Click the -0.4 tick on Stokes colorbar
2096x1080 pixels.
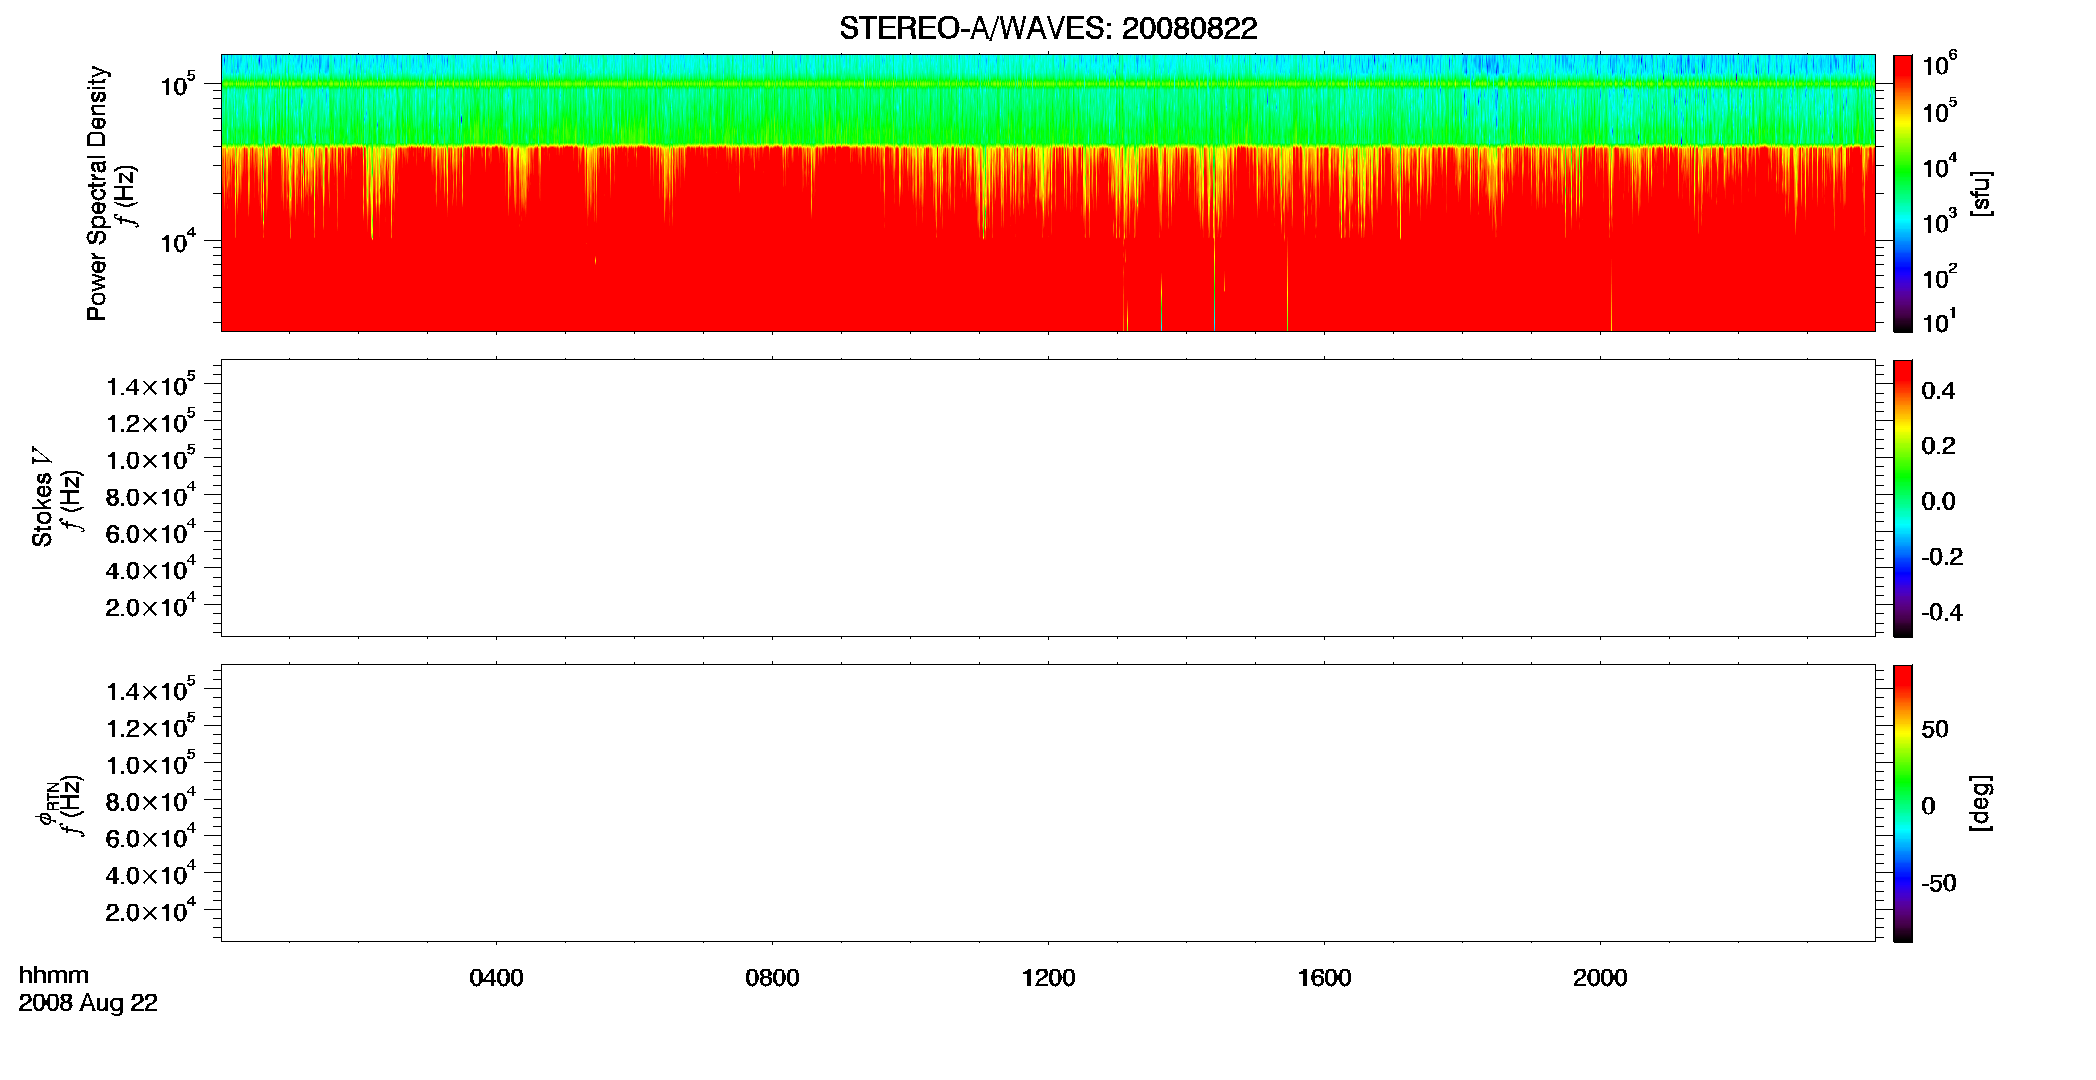click(1942, 612)
